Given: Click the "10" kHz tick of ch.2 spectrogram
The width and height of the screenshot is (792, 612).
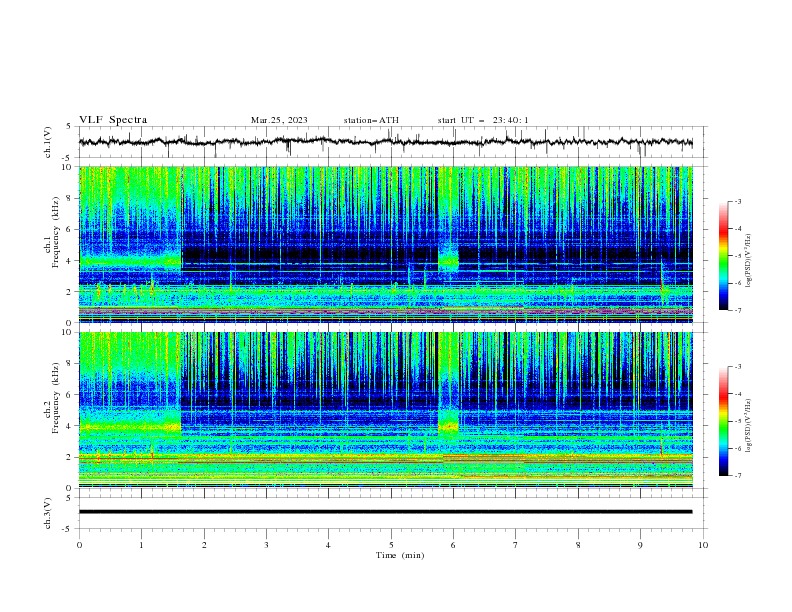Looking at the screenshot, I should (69, 332).
